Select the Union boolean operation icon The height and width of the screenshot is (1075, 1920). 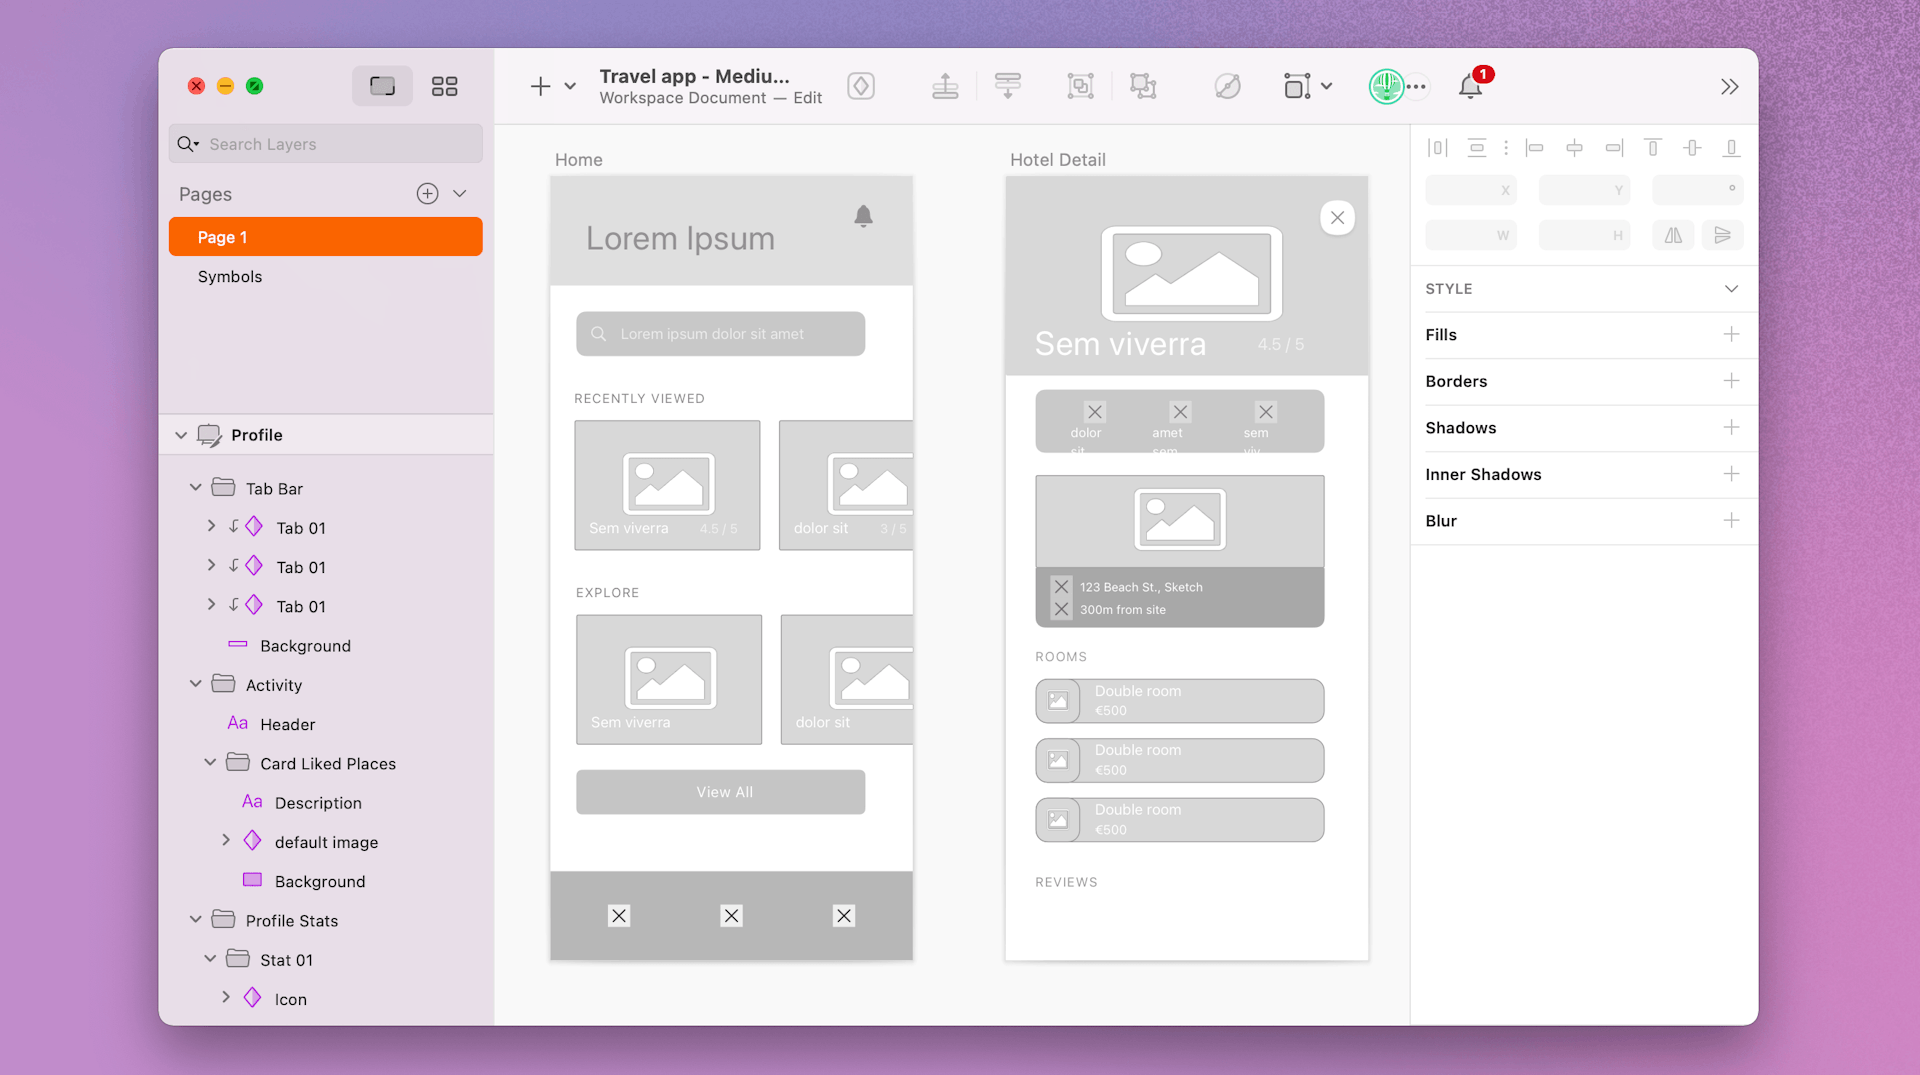1143,86
